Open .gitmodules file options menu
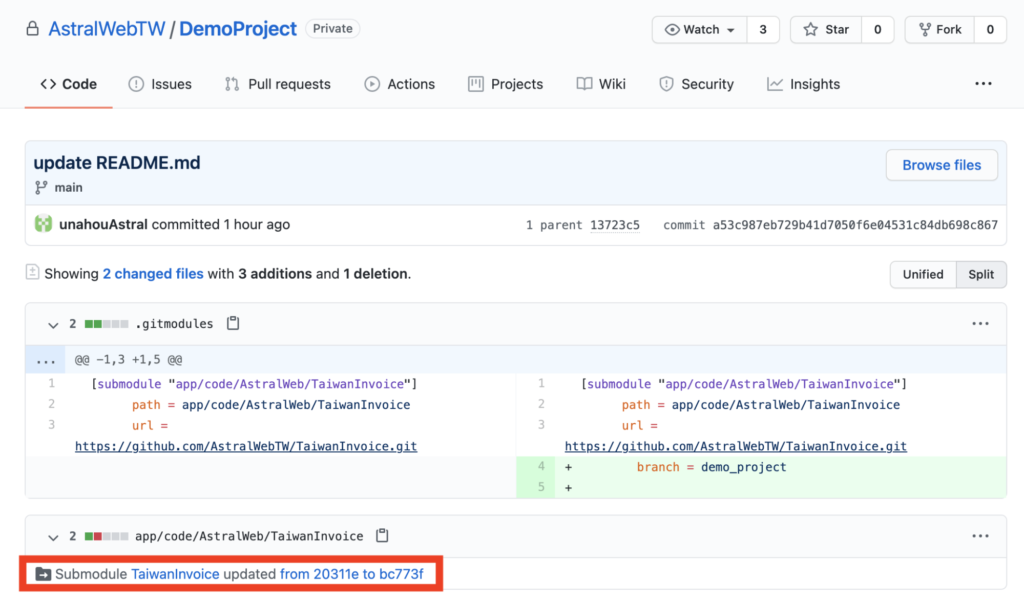 click(x=980, y=324)
